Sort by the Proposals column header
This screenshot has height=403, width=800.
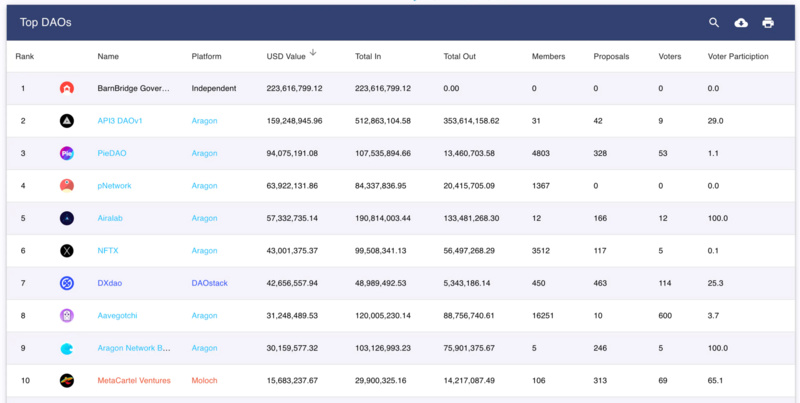(611, 56)
